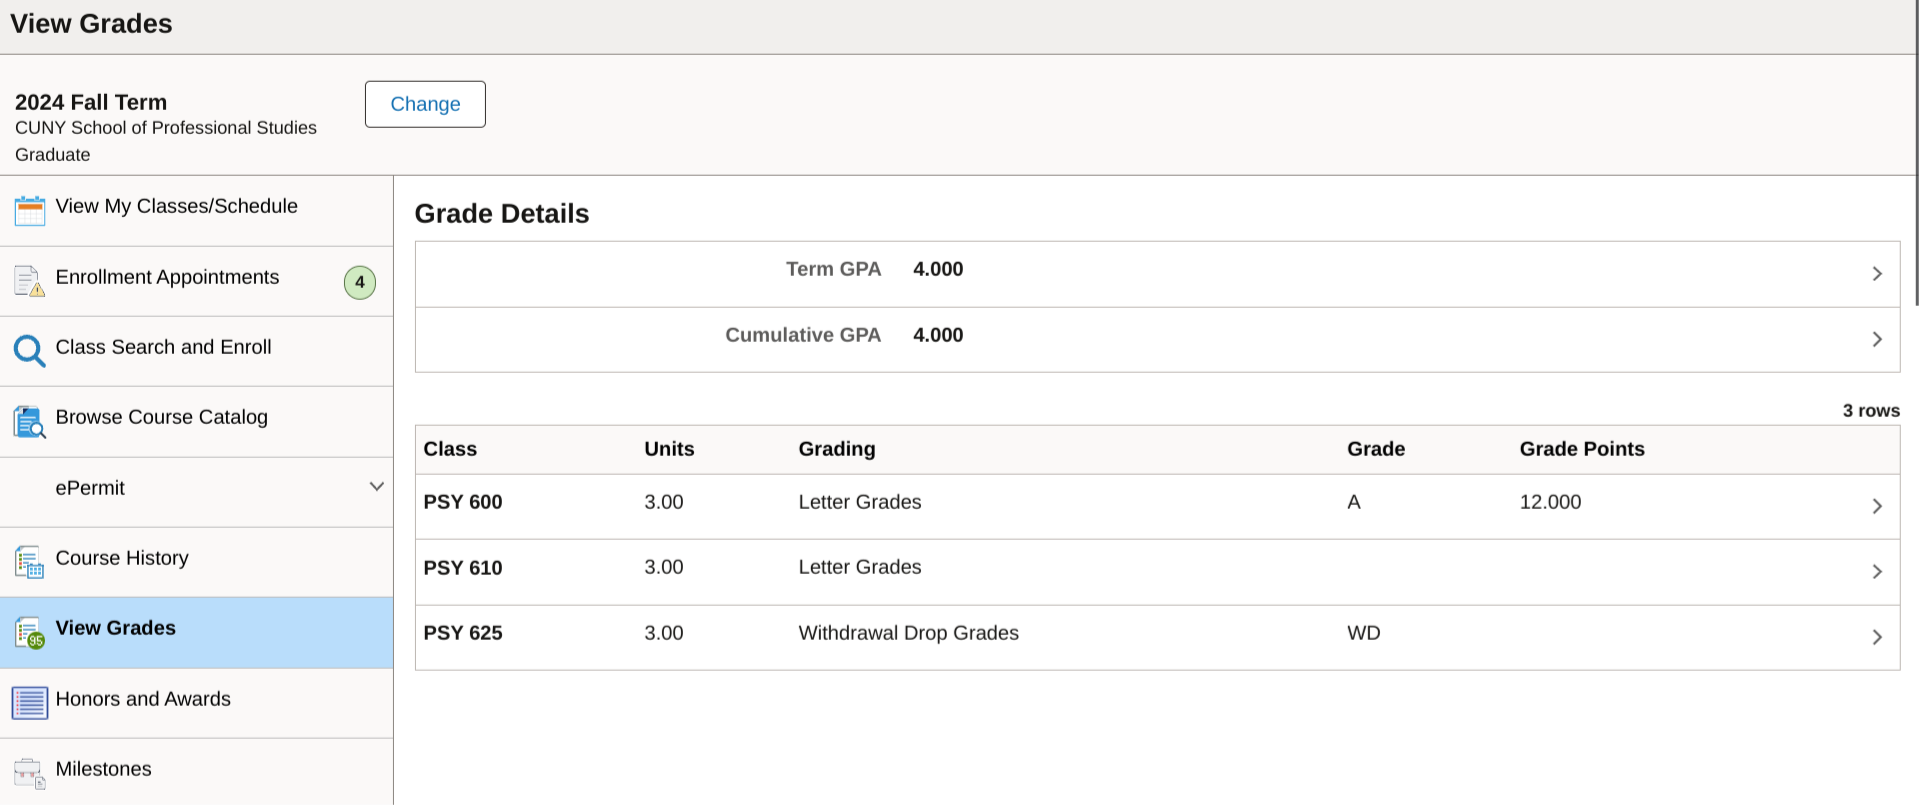The width and height of the screenshot is (1919, 805).
Task: Click the Class column header
Action: [x=450, y=449]
